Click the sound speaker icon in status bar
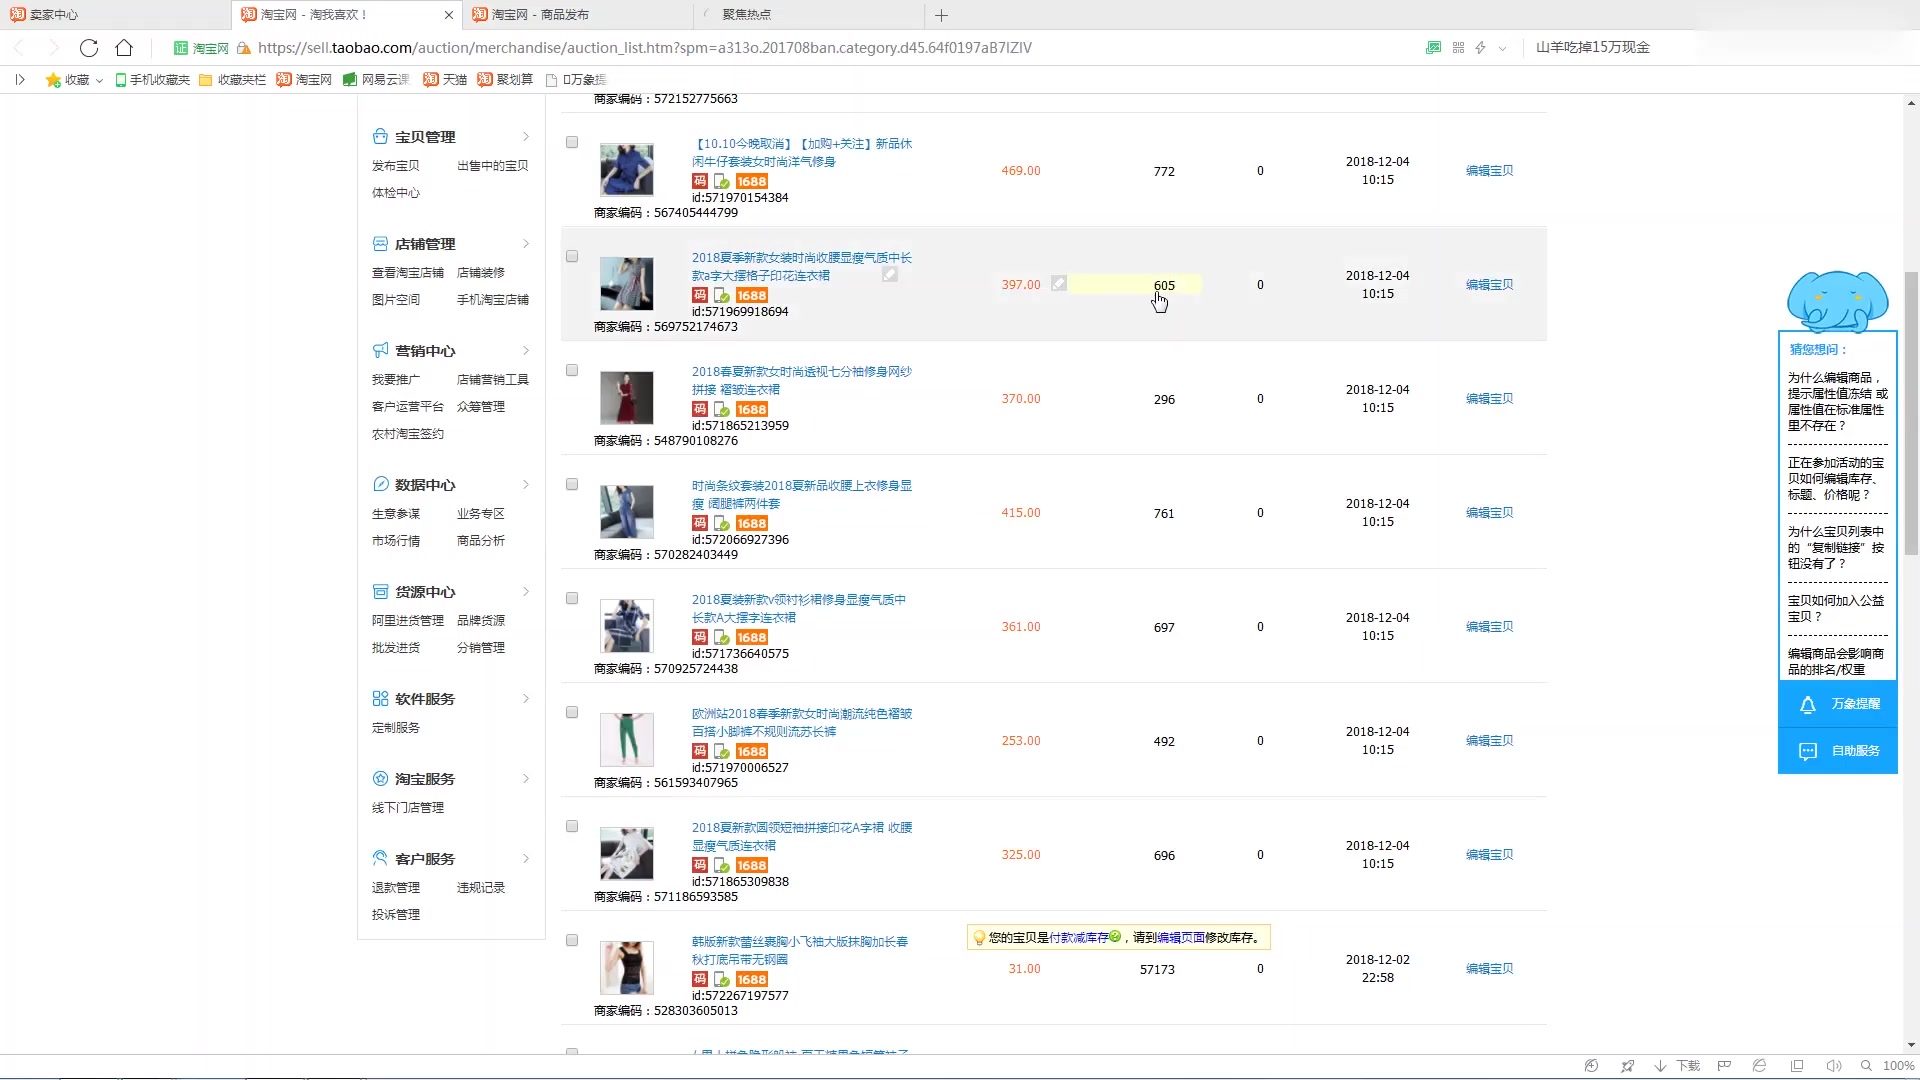The height and width of the screenshot is (1080, 1920). pyautogui.click(x=1833, y=1066)
